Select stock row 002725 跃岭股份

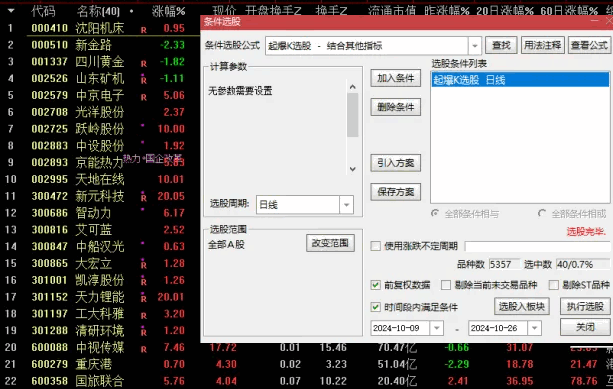pos(100,129)
